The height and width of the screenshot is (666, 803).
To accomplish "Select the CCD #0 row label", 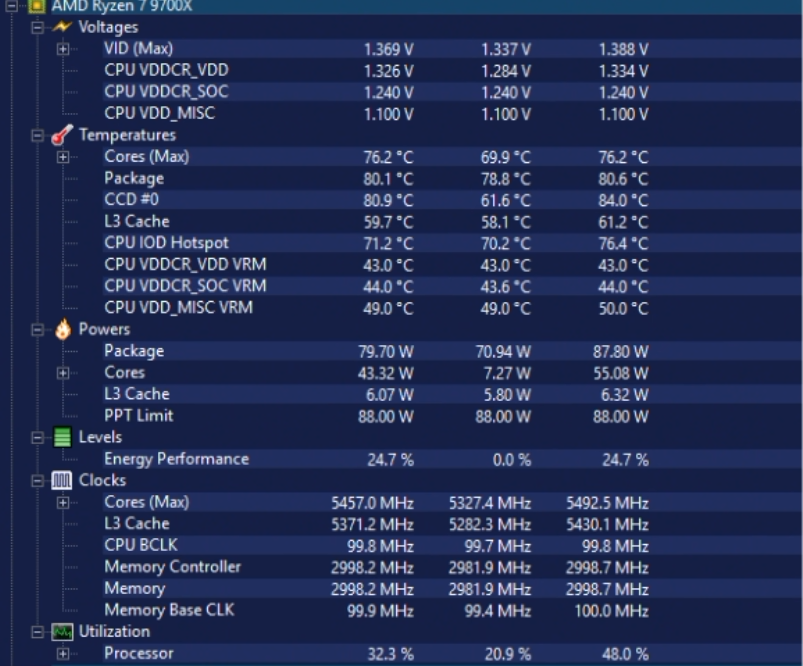I will tap(132, 199).
